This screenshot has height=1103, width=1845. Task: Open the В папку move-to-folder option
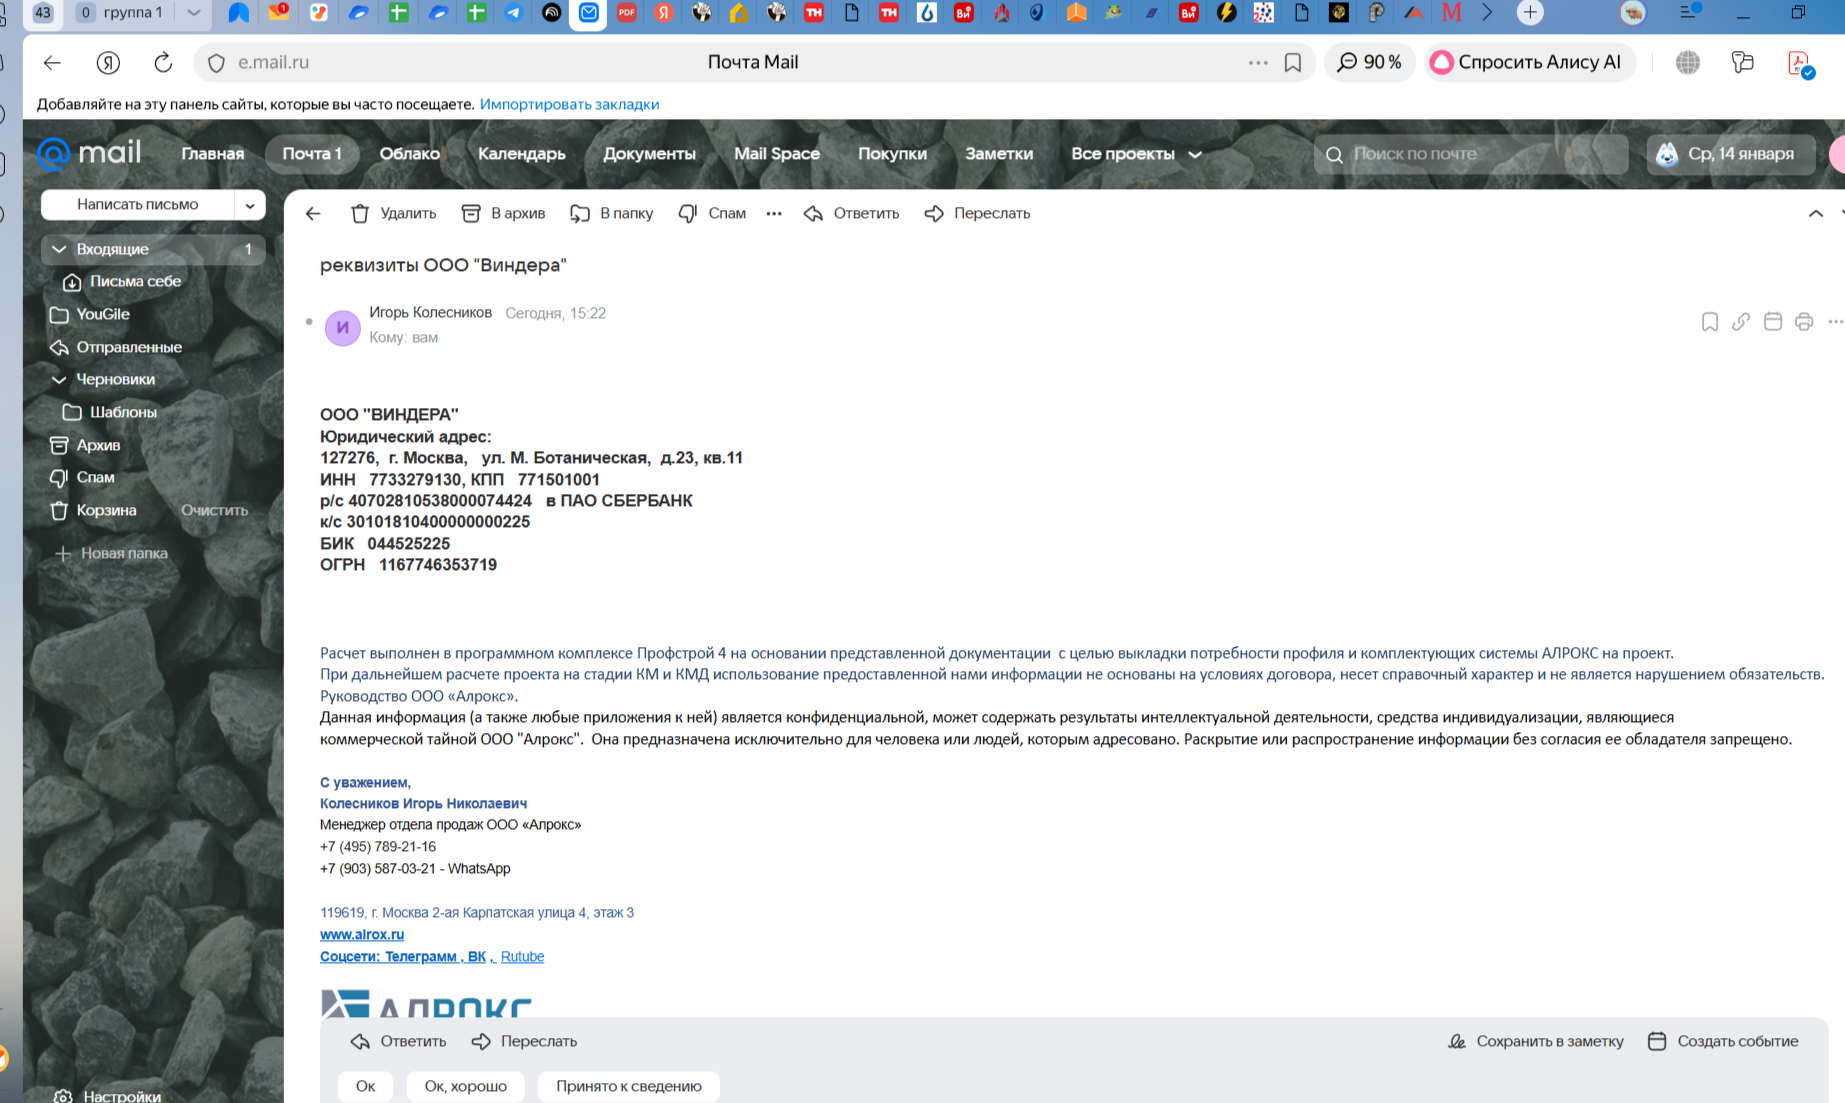tap(612, 213)
